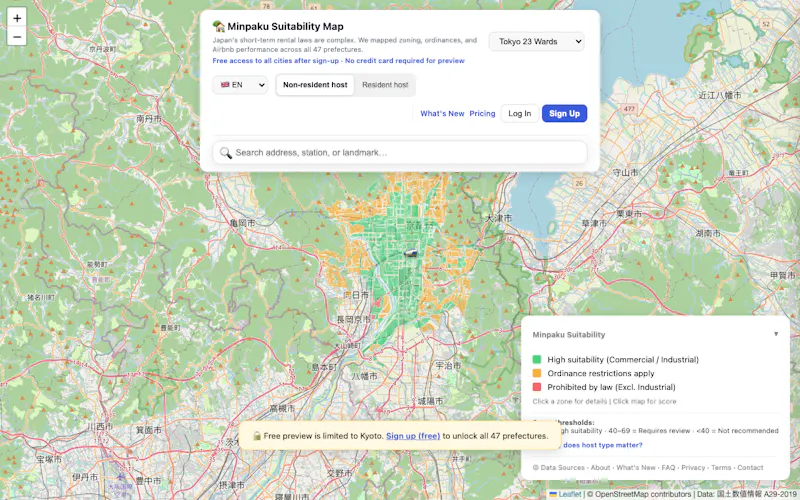Open the About footer link
The width and height of the screenshot is (800, 500).
600,467
